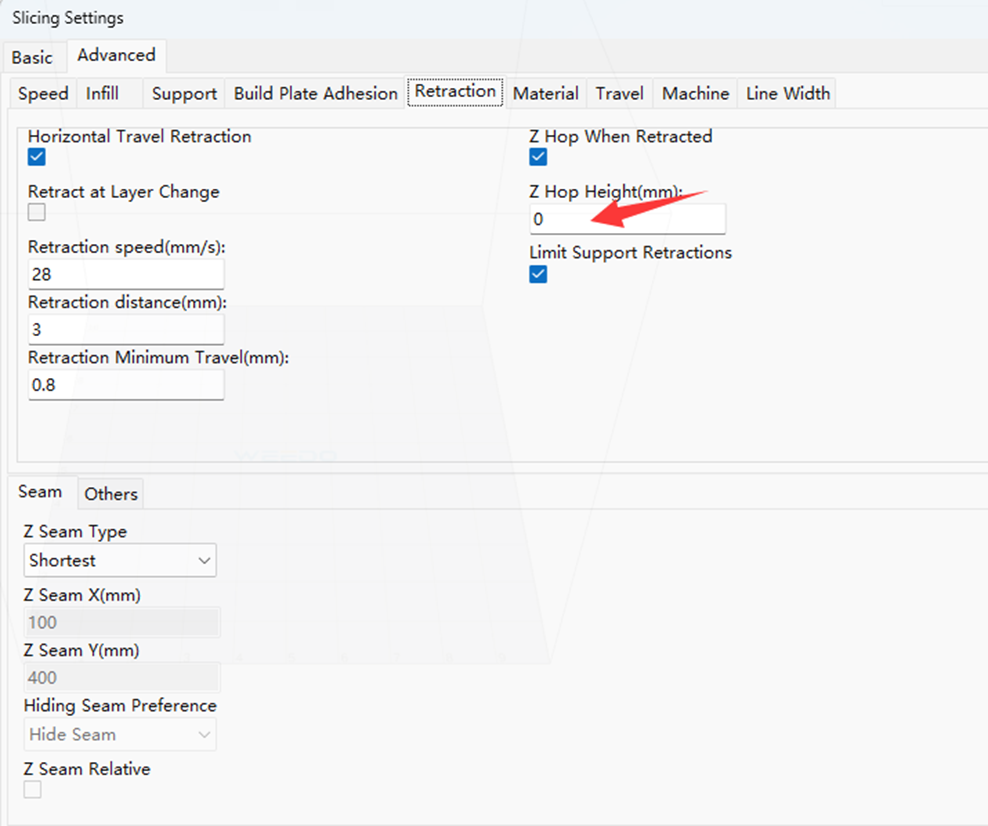Switch to the Travel tab
The image size is (988, 826).
pos(619,94)
